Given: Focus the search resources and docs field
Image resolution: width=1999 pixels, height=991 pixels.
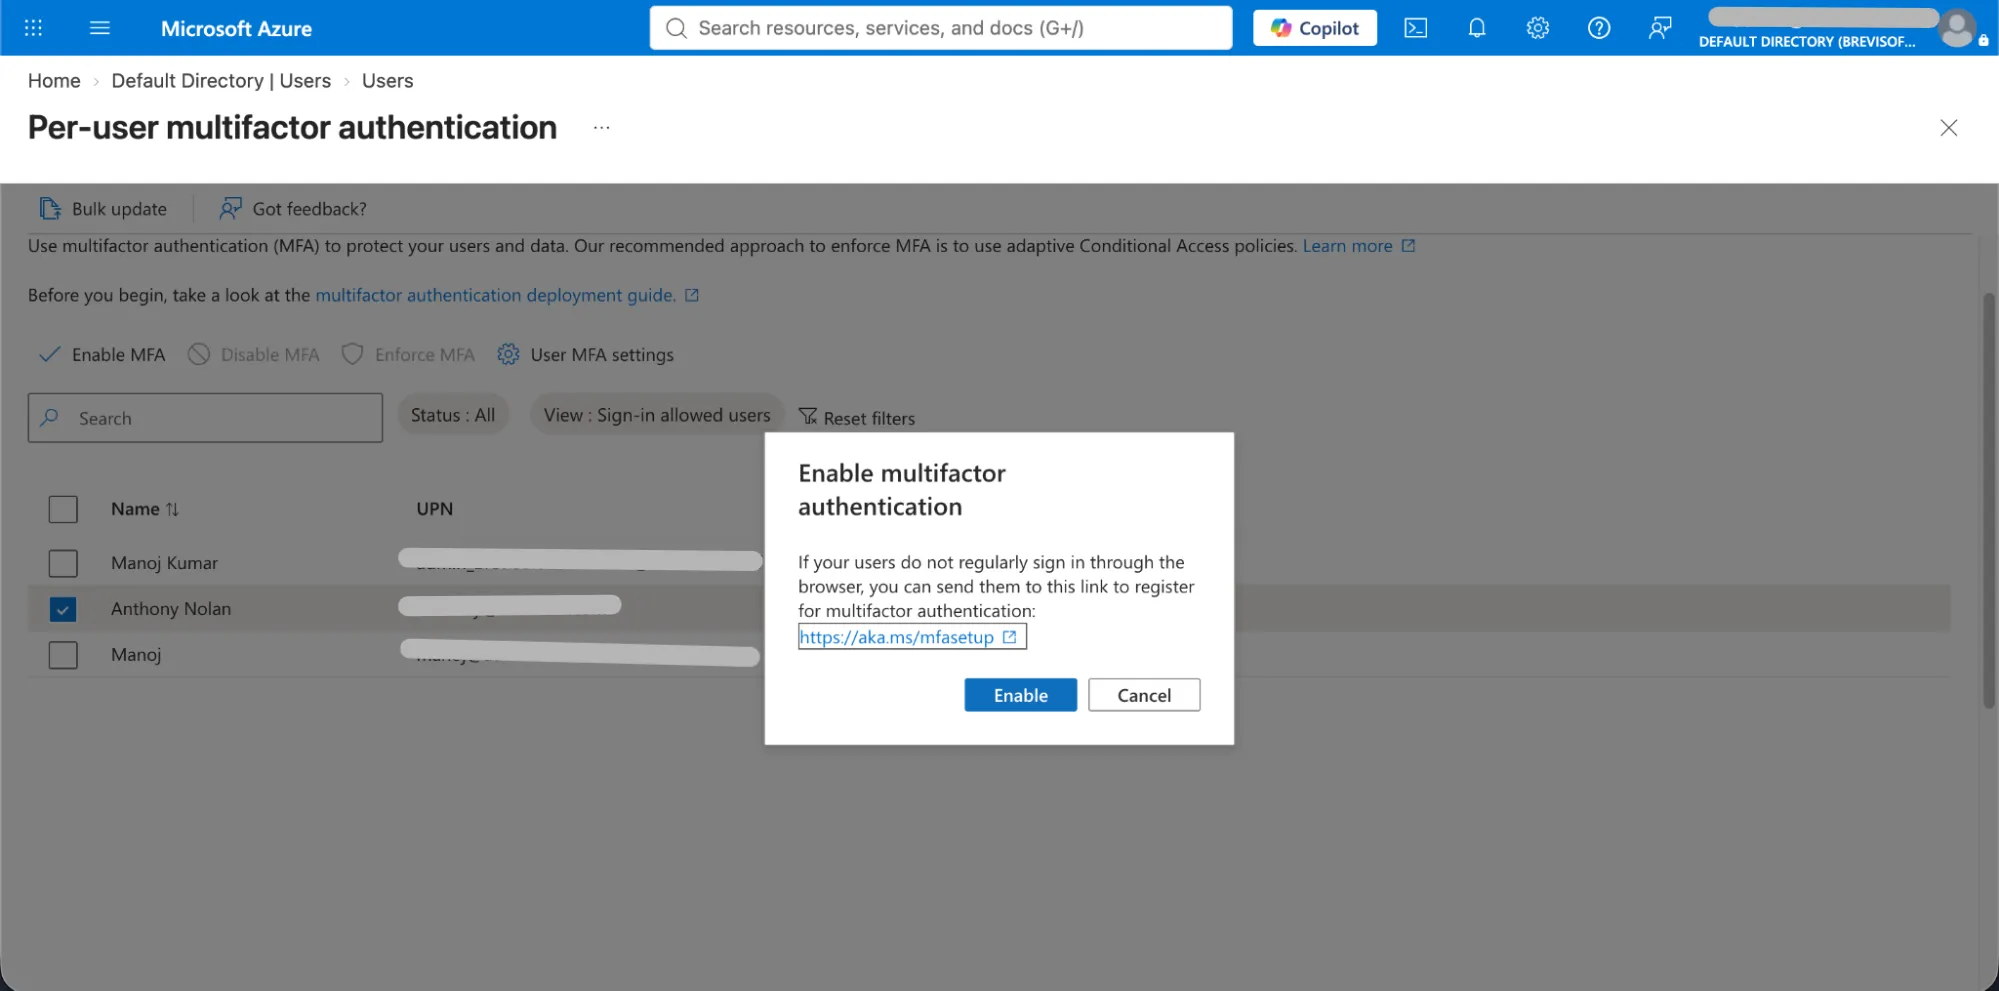Looking at the screenshot, I should 941,28.
